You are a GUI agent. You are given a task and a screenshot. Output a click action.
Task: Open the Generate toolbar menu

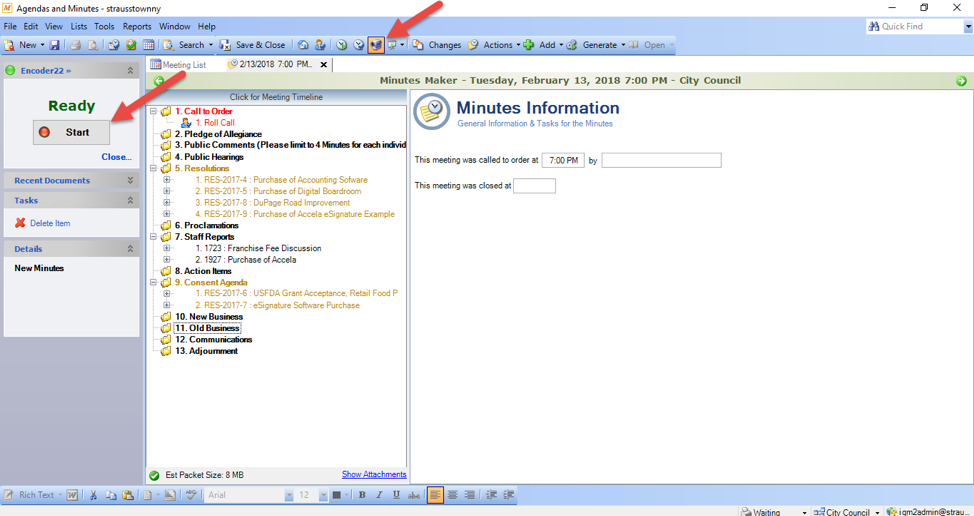[599, 45]
